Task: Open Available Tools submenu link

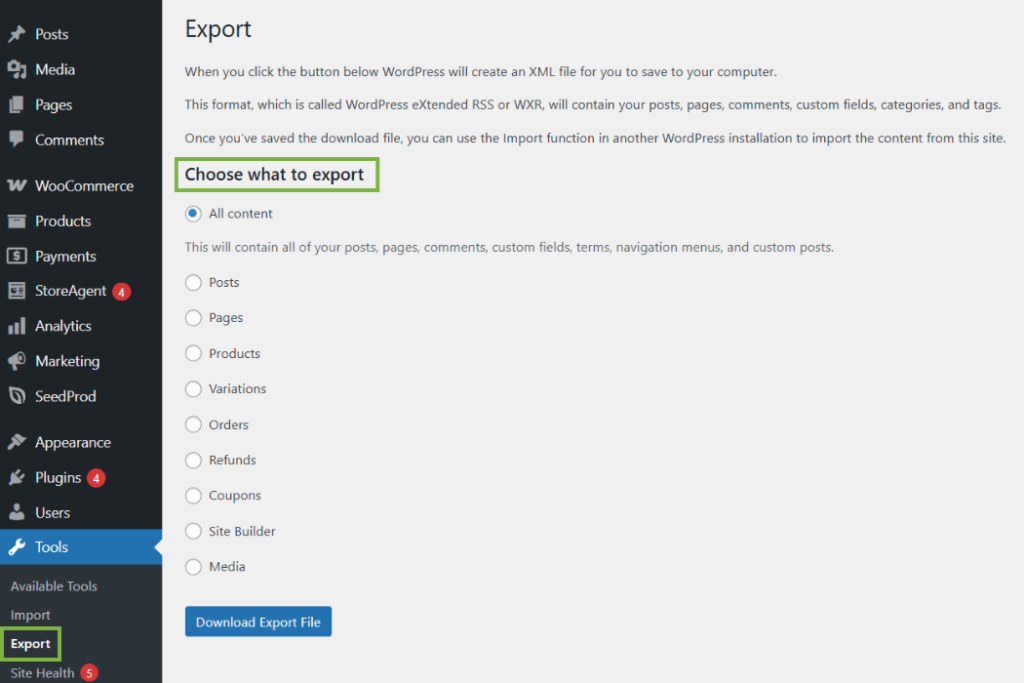Action: pyautogui.click(x=54, y=586)
